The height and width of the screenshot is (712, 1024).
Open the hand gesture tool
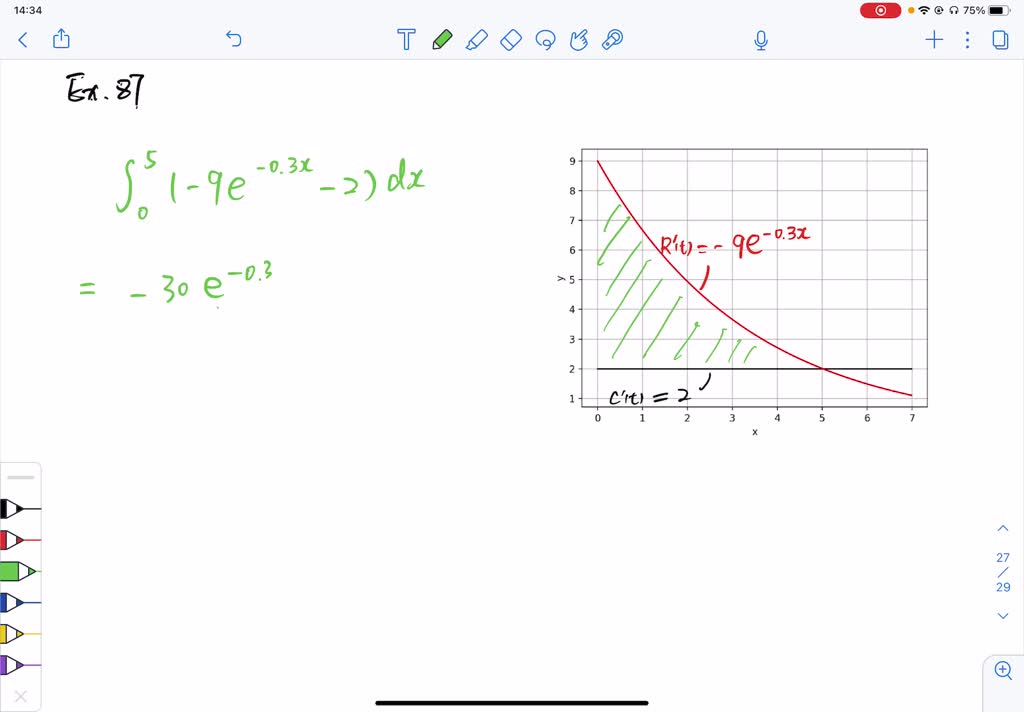pyautogui.click(x=579, y=40)
